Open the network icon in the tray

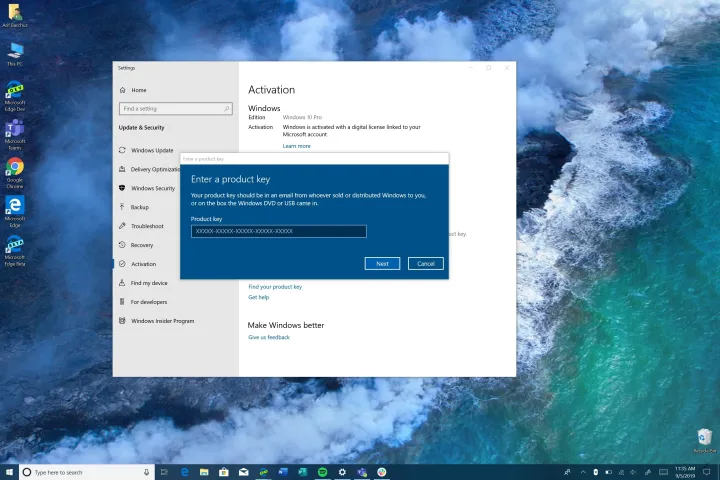tap(621, 472)
